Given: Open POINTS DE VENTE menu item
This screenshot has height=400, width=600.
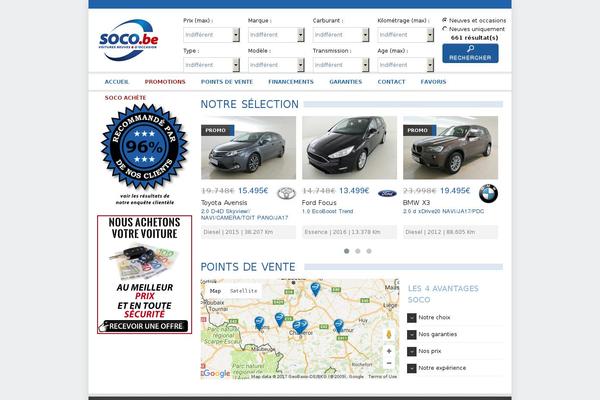Looking at the screenshot, I should [227, 82].
